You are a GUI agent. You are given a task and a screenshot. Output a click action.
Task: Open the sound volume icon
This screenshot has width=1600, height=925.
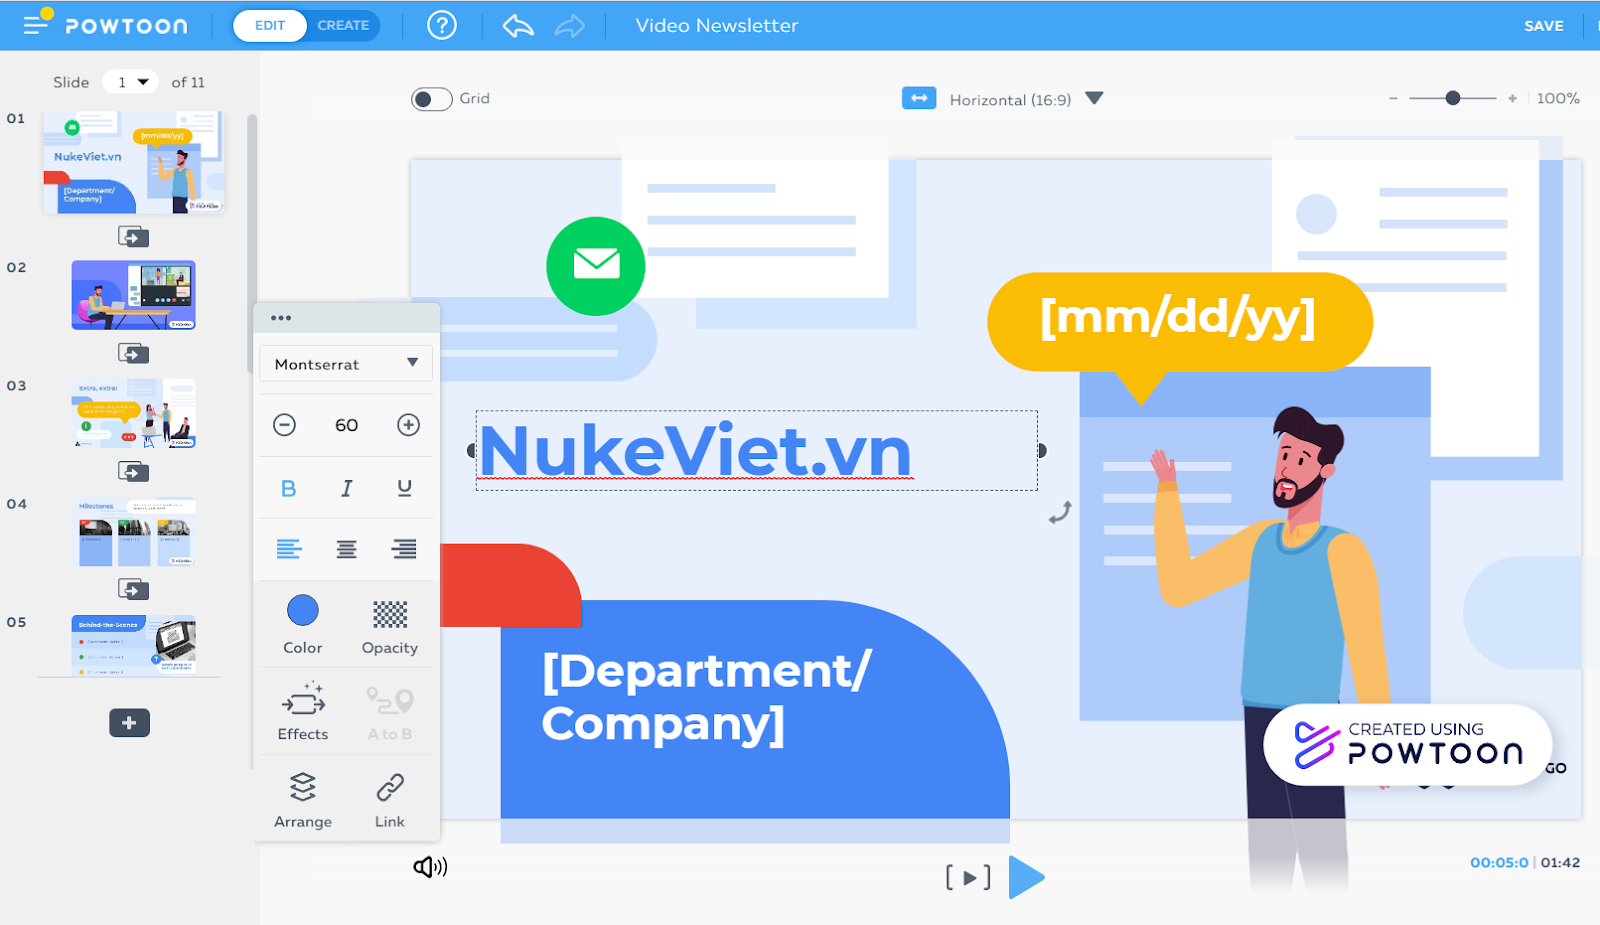[x=430, y=867]
